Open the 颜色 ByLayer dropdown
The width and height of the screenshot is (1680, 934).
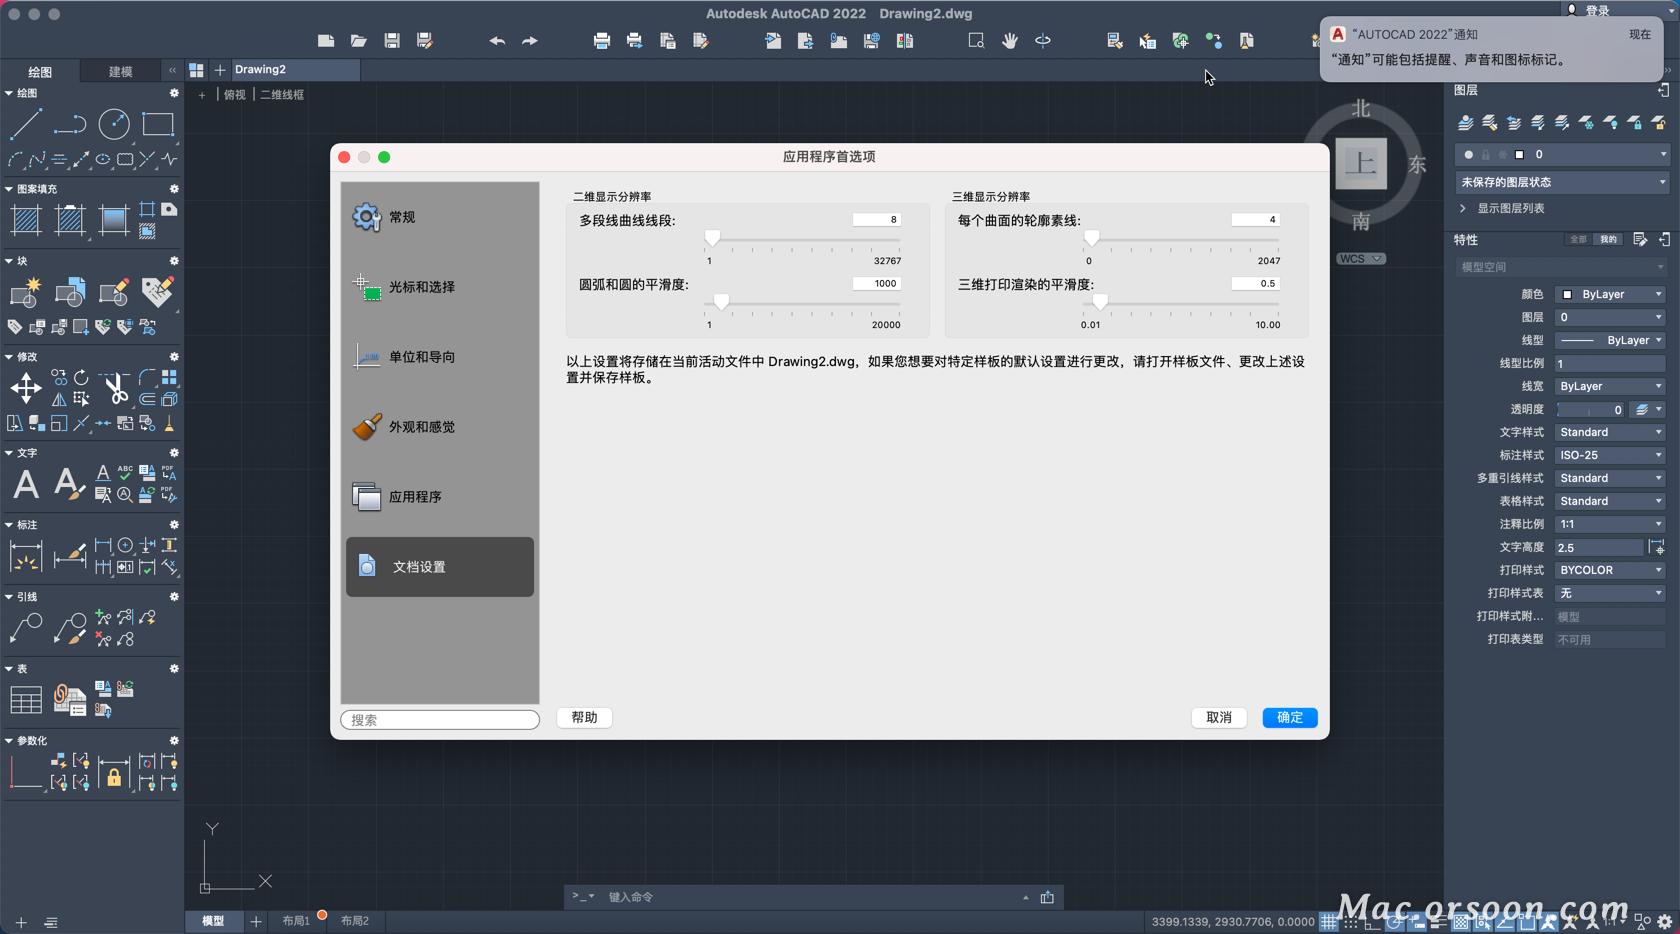click(x=1609, y=294)
